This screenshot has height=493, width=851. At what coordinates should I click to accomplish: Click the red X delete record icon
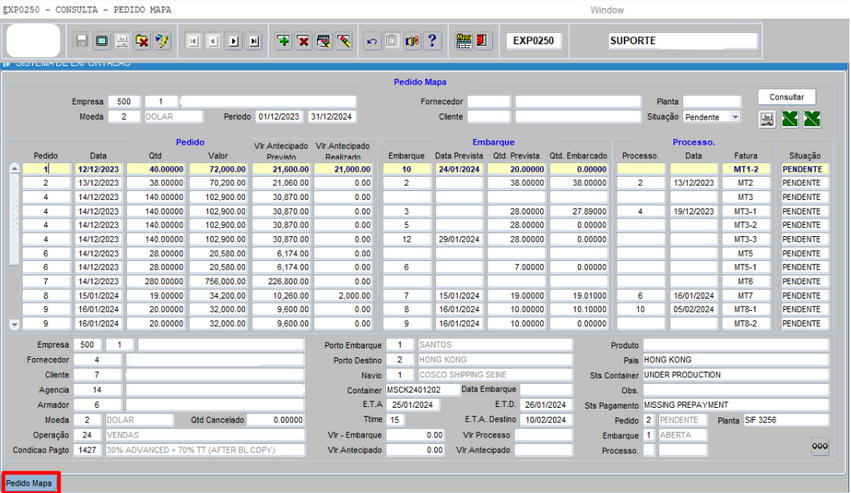point(303,41)
